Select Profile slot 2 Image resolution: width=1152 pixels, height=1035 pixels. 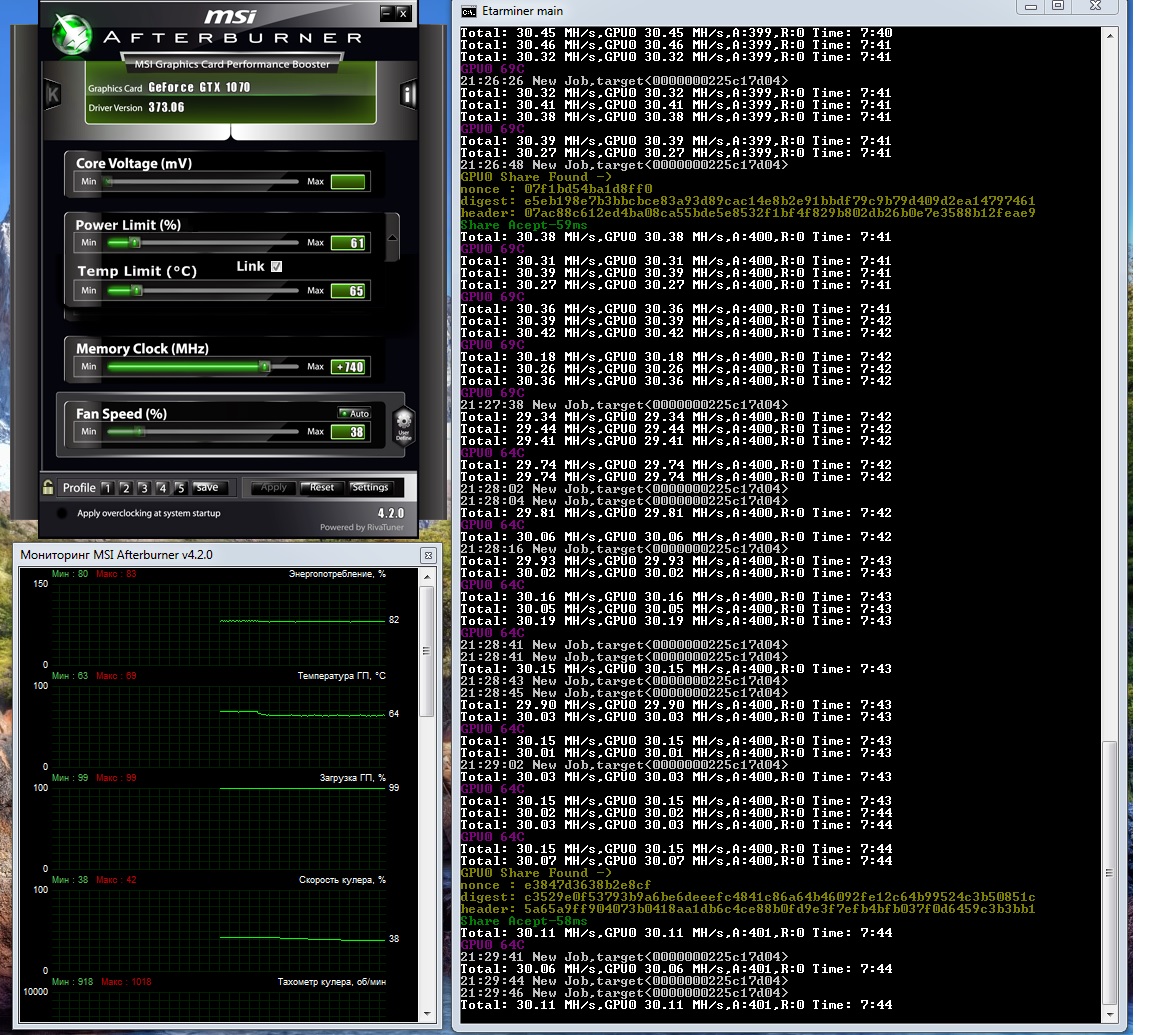126,488
